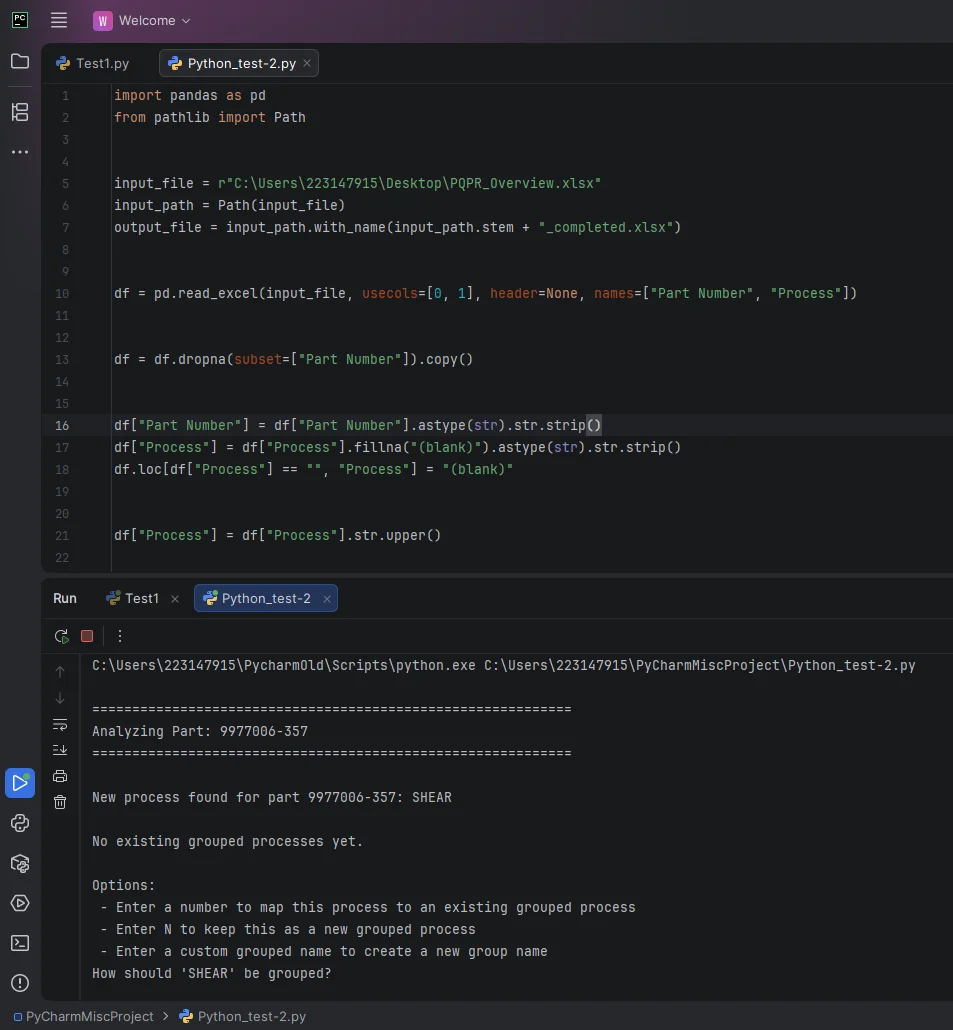Show more tool windows ellipsis
Screen dimensions: 953x1030
(x=20, y=152)
